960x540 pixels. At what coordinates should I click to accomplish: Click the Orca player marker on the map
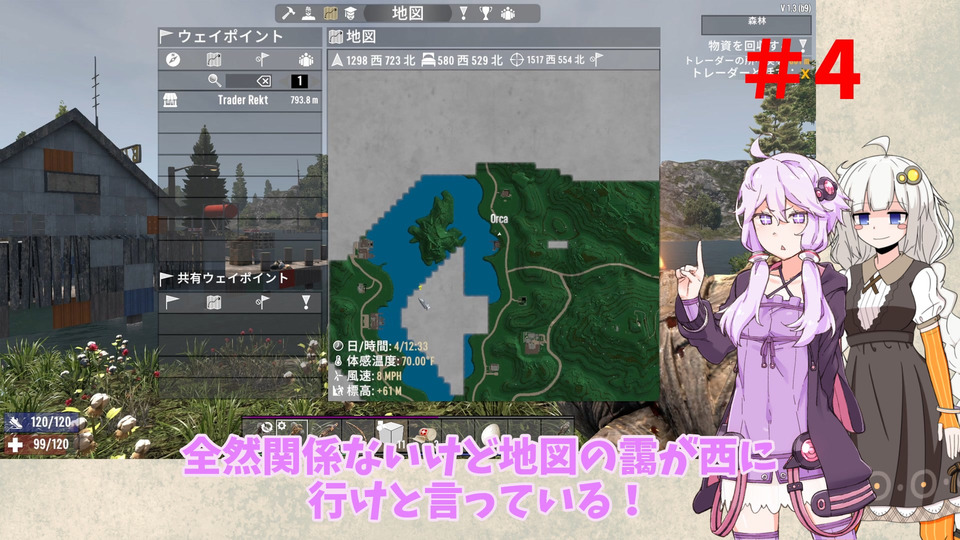tap(499, 233)
